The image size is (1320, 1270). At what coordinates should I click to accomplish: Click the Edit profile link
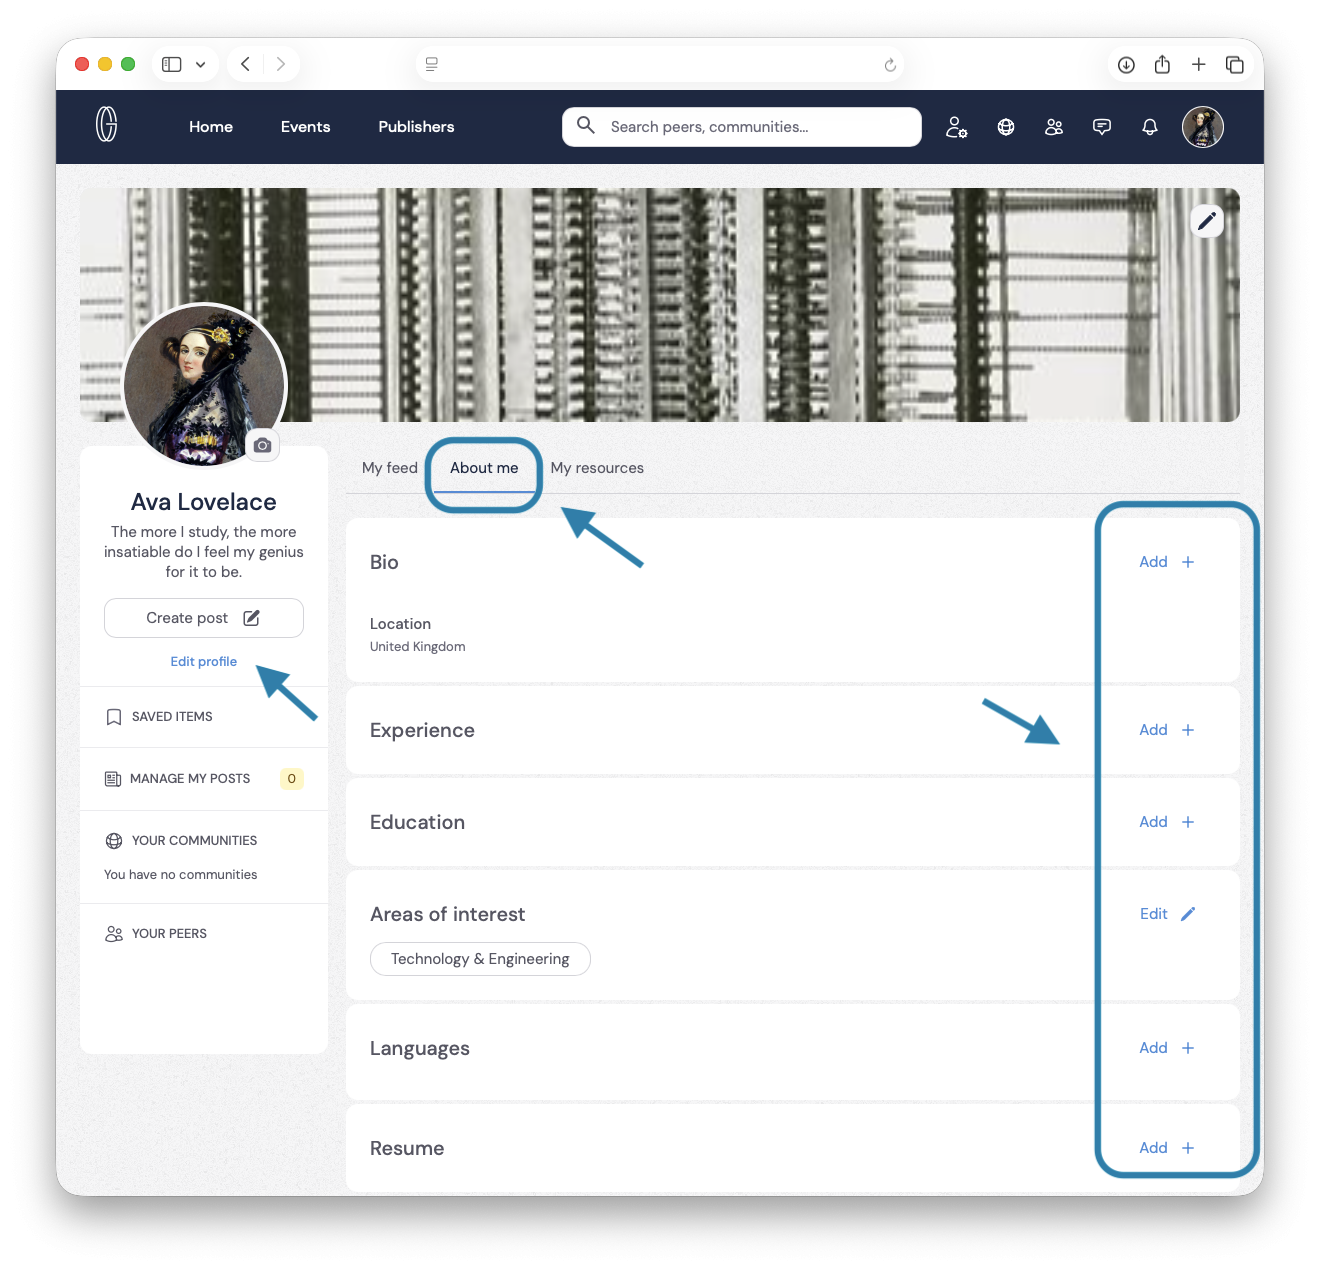pyautogui.click(x=204, y=662)
